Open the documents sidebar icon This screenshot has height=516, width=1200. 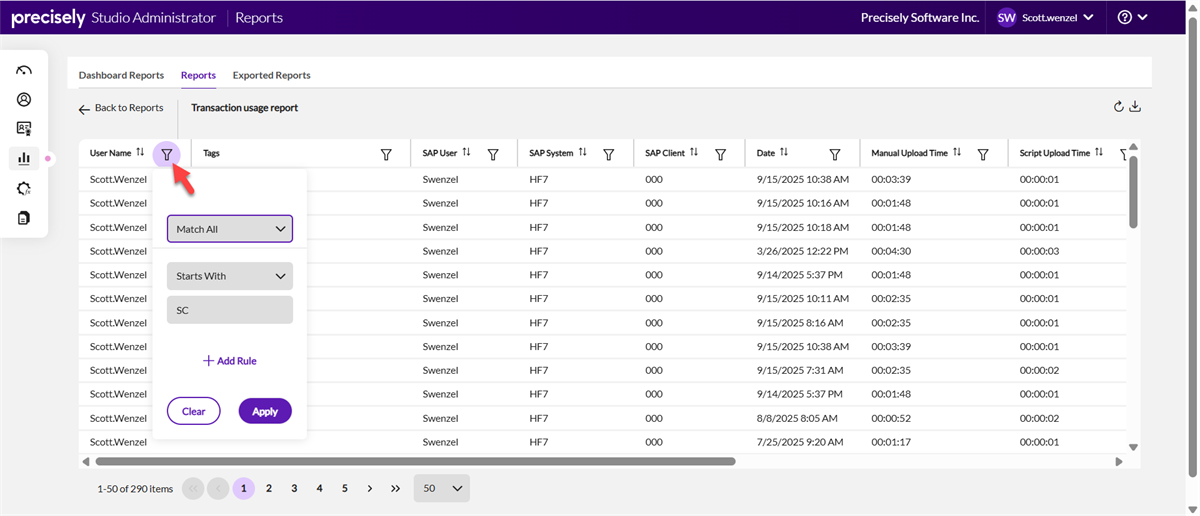(x=24, y=217)
